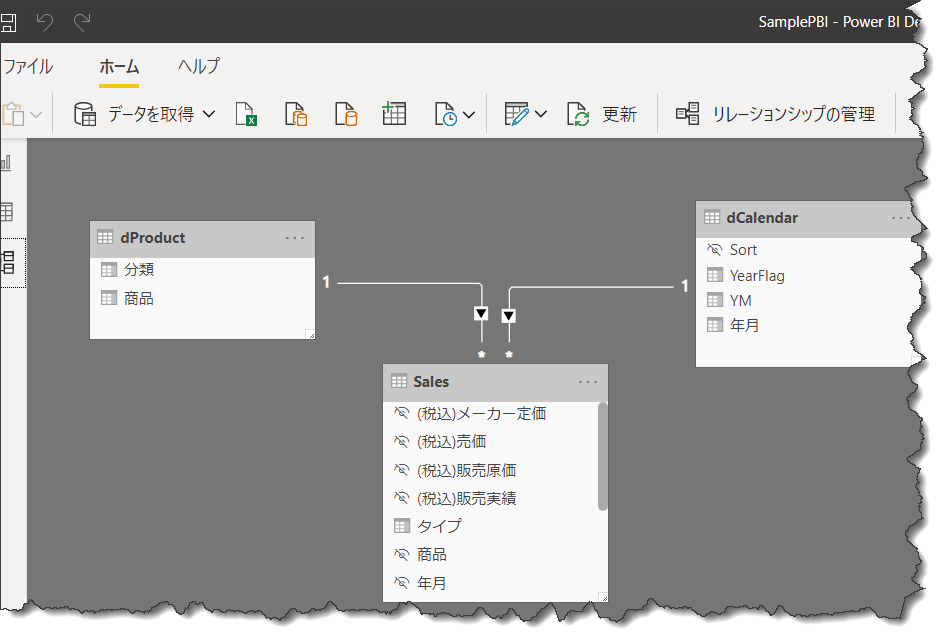Toggle hidden eye icon for Sort field
This screenshot has width=951, height=644.
[714, 250]
